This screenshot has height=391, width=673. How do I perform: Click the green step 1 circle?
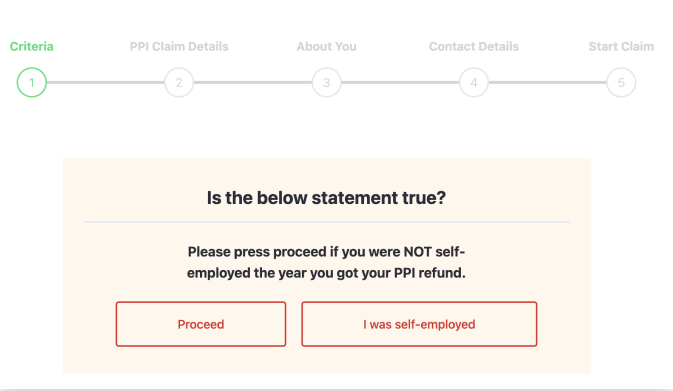click(x=32, y=82)
